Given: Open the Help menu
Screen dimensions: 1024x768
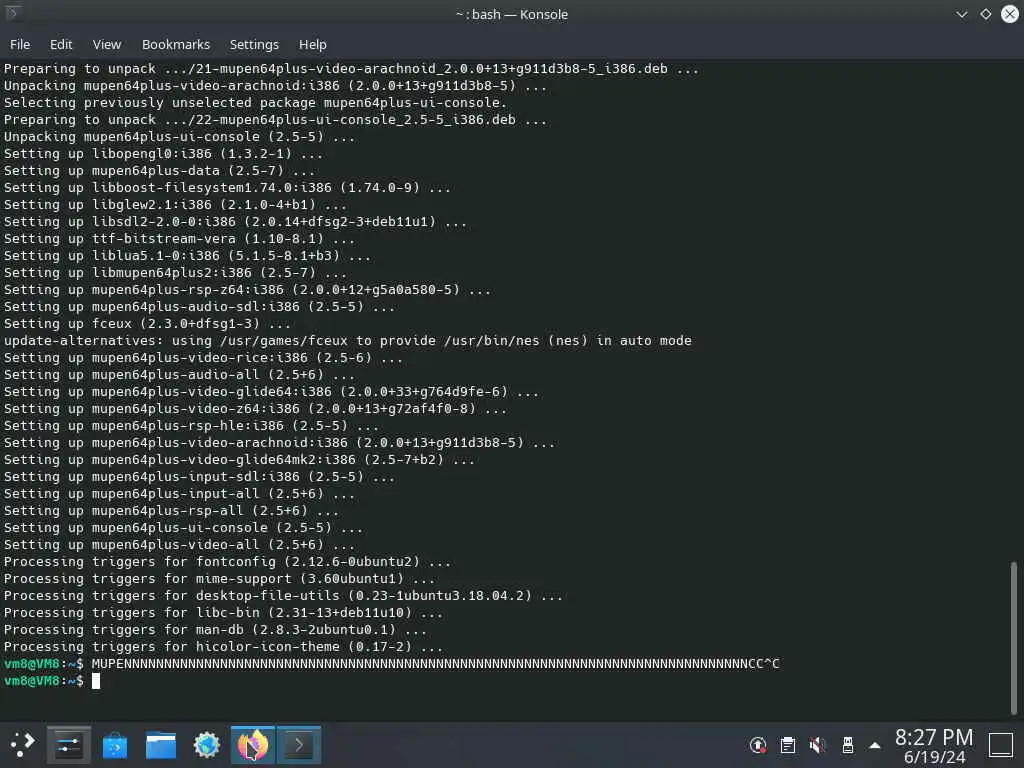Looking at the screenshot, I should tap(312, 44).
